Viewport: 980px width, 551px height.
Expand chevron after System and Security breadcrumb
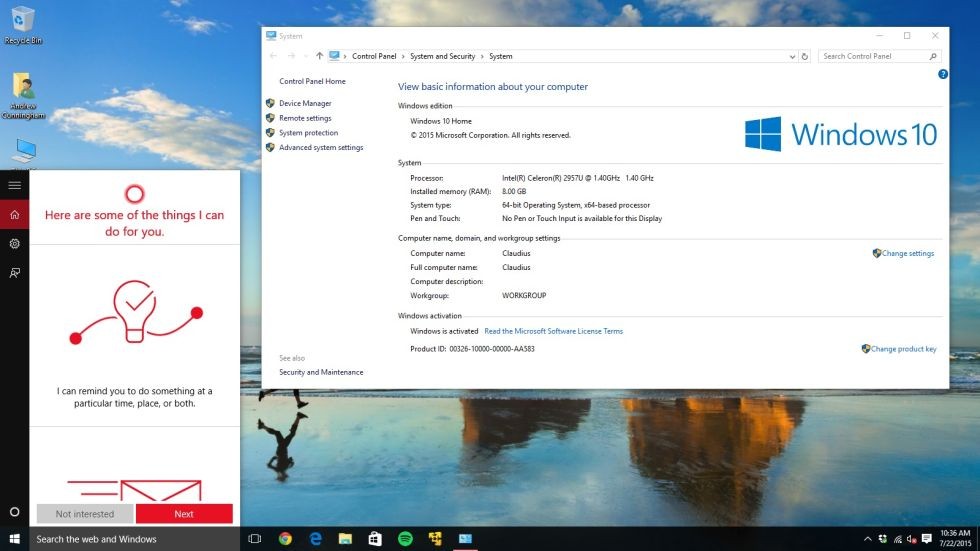click(482, 56)
